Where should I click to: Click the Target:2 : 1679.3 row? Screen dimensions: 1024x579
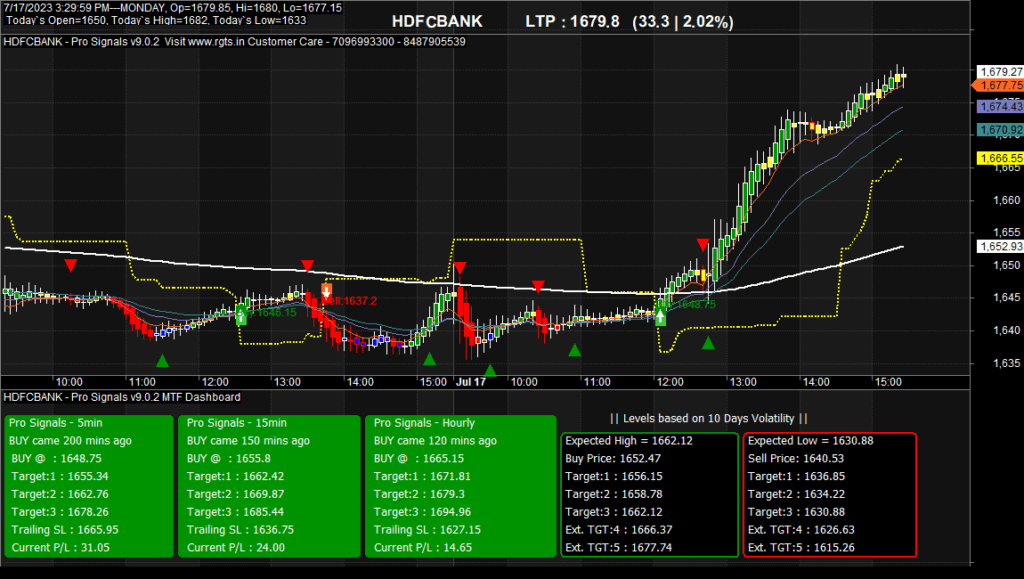click(x=421, y=494)
